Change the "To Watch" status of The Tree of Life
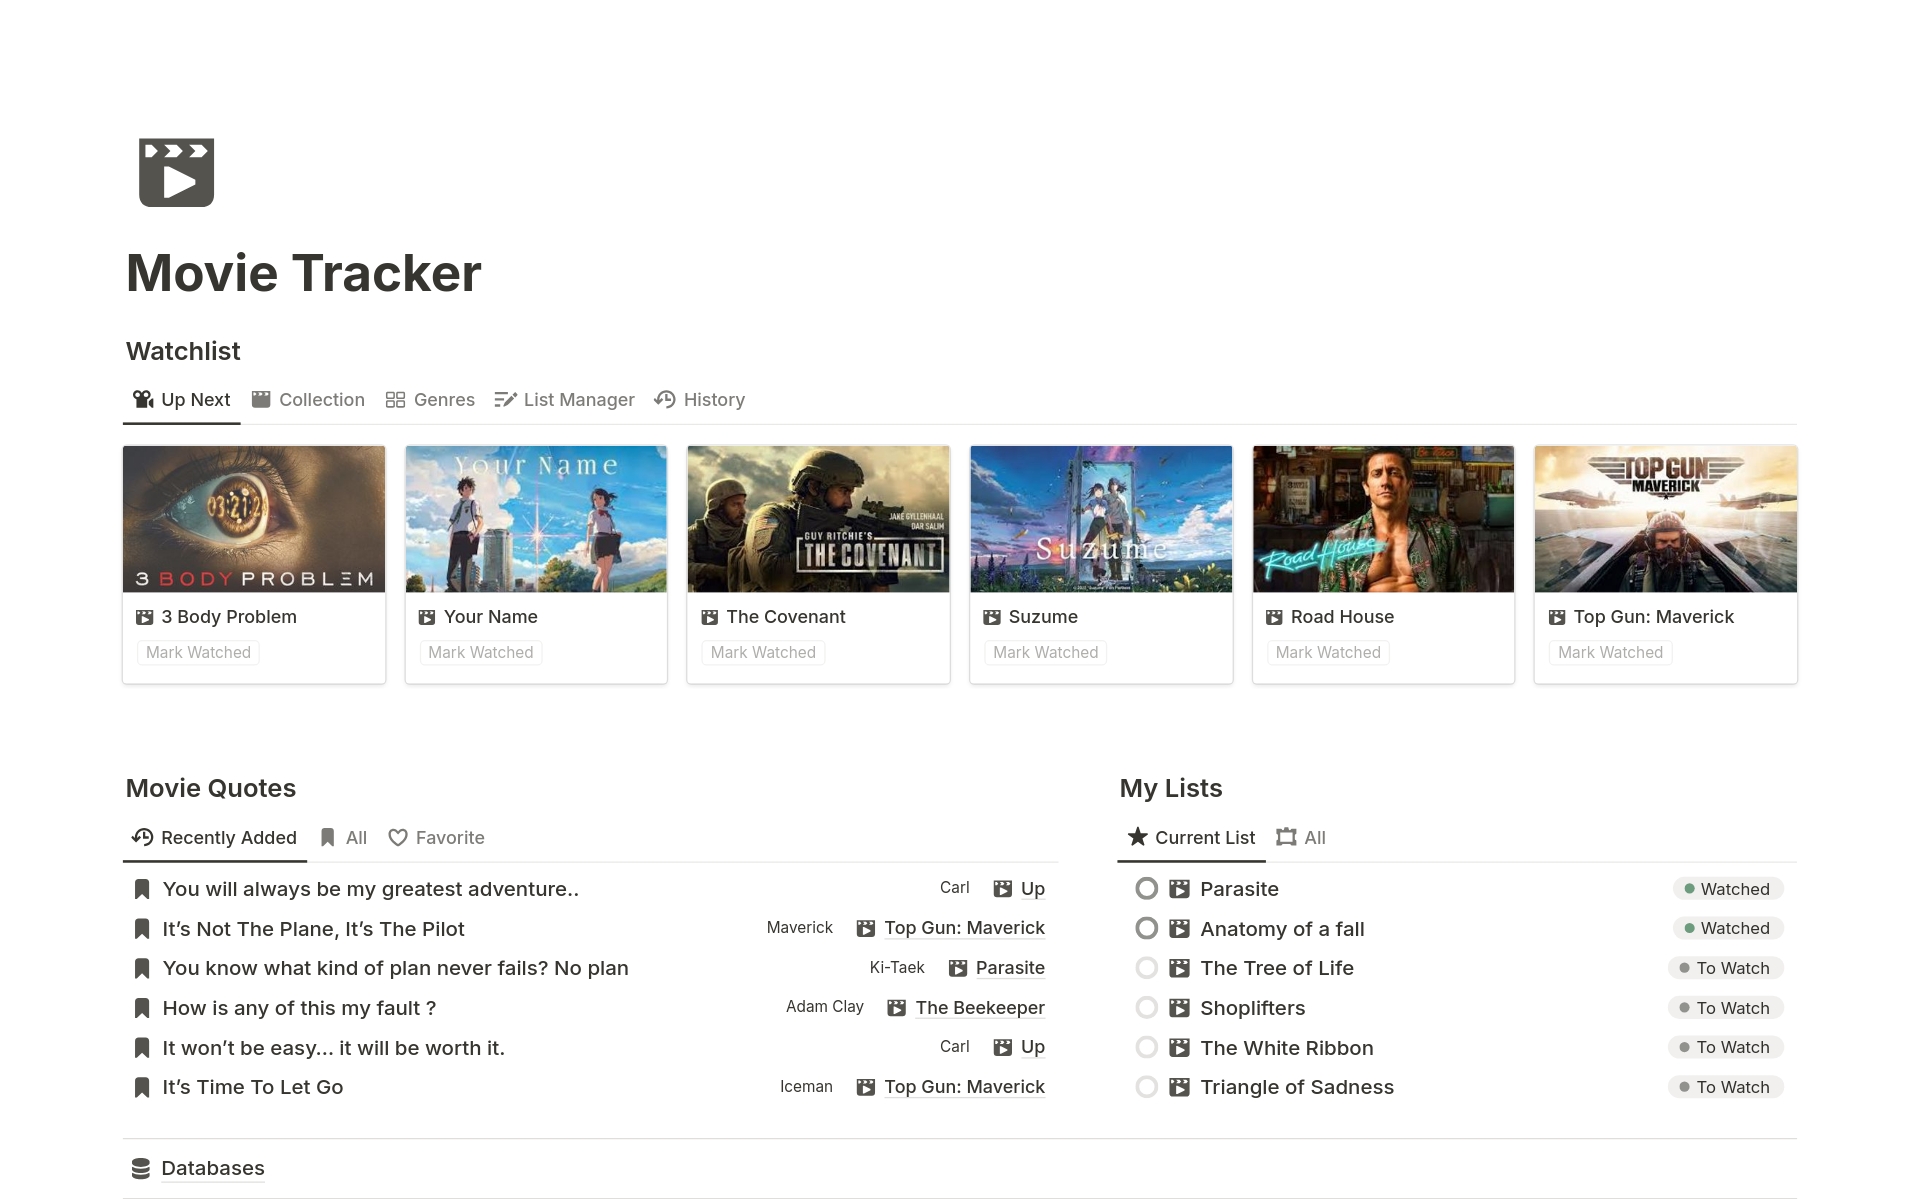Viewport: 1920px width, 1199px height. [1725, 968]
